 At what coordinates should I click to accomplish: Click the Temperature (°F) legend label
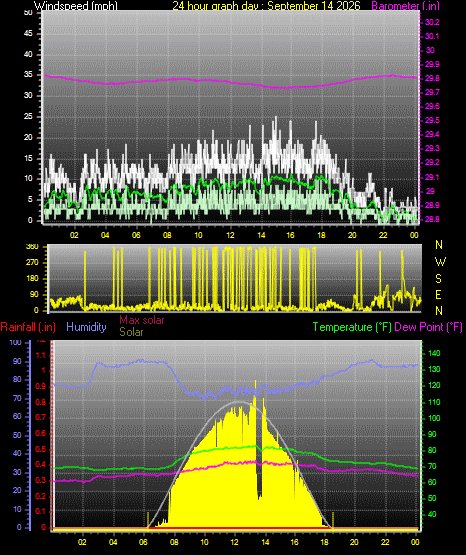352,327
